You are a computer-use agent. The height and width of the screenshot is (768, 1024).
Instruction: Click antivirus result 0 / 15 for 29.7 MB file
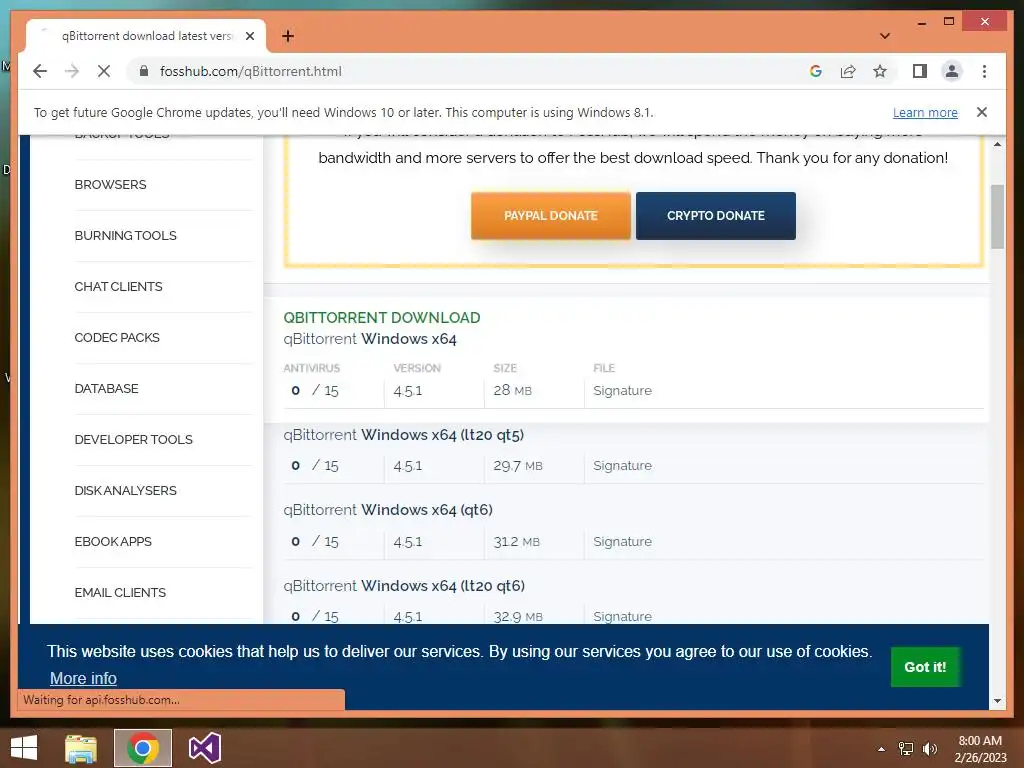(315, 466)
